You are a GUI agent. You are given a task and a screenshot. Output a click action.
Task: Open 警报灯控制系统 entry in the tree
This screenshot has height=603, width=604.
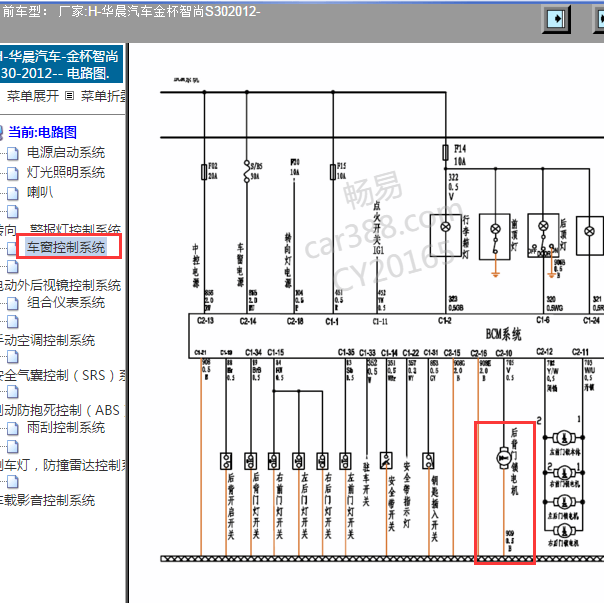(76, 228)
